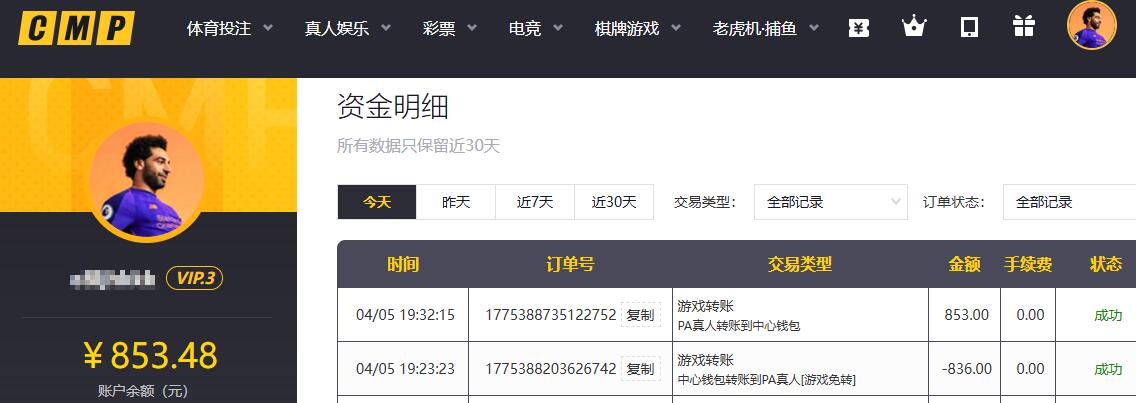Click the gift box promotions icon
The image size is (1136, 403).
[1023, 27]
